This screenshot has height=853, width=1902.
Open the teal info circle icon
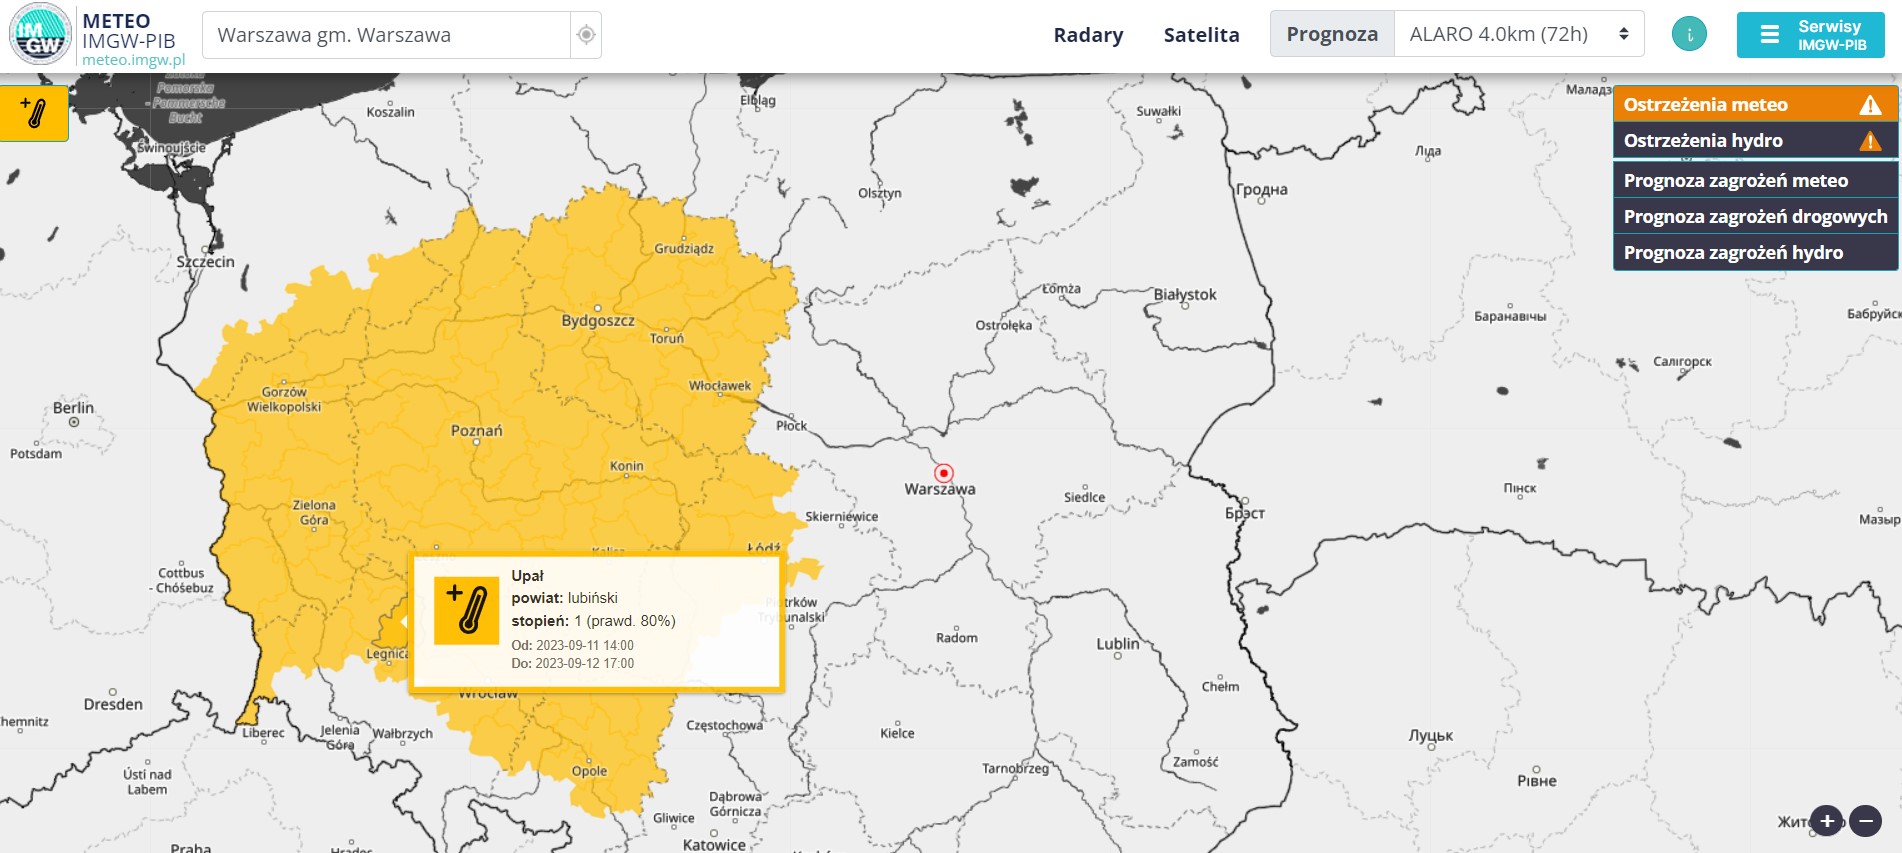tap(1689, 35)
